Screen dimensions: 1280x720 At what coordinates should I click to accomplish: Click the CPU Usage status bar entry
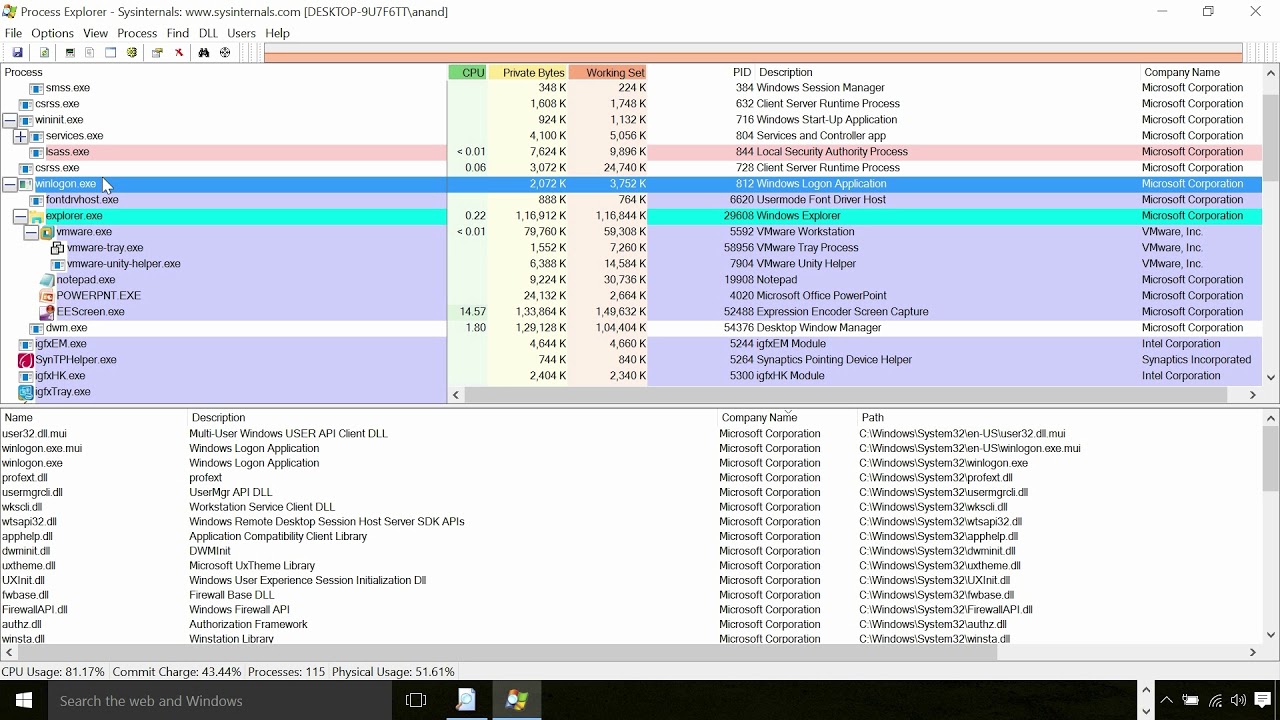pos(54,672)
